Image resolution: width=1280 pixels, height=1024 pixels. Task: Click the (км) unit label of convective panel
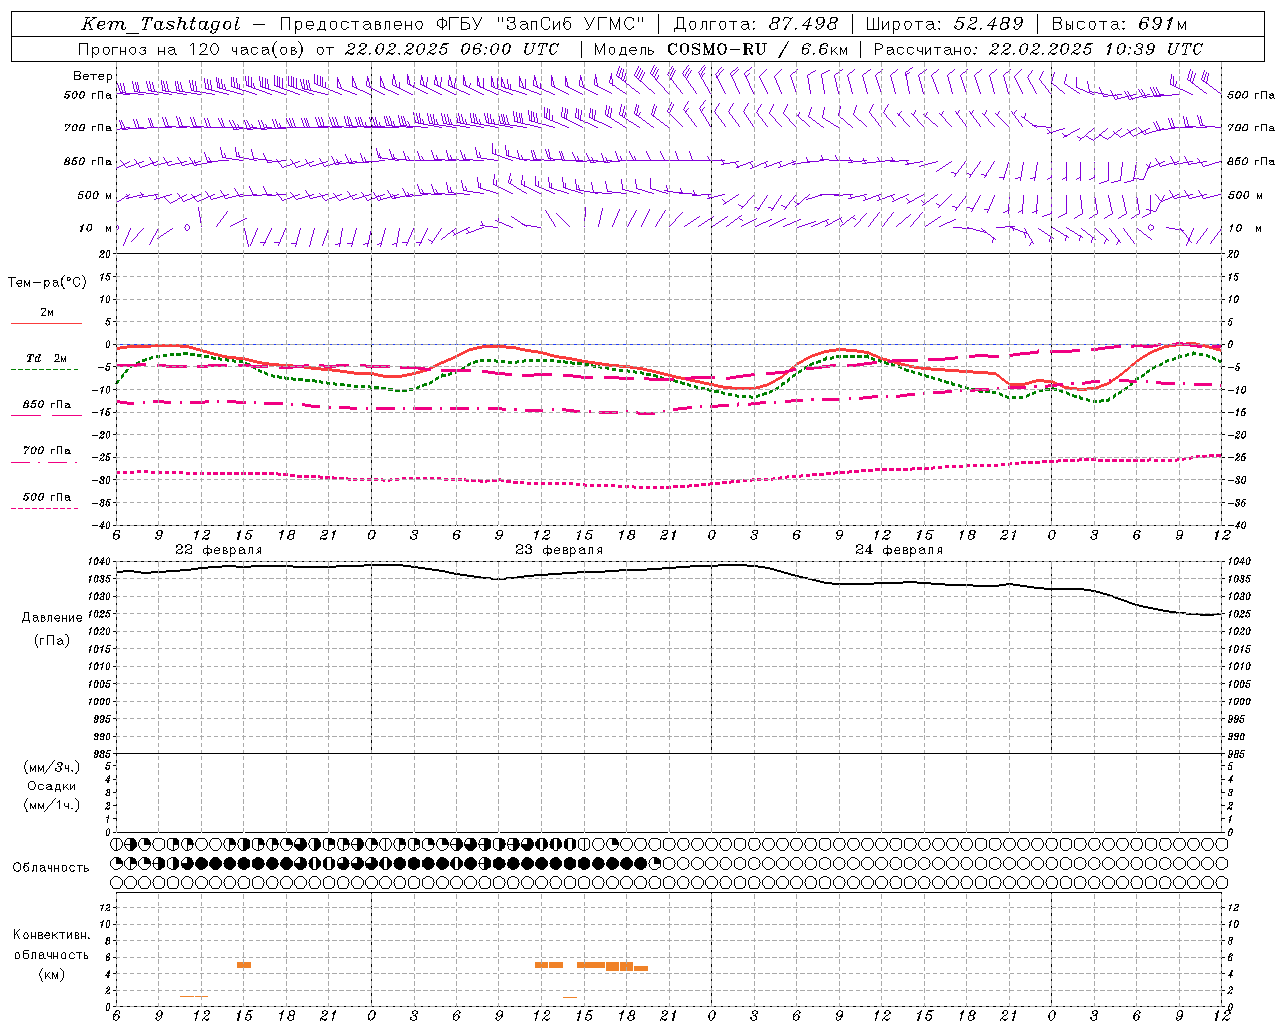pos(52,974)
